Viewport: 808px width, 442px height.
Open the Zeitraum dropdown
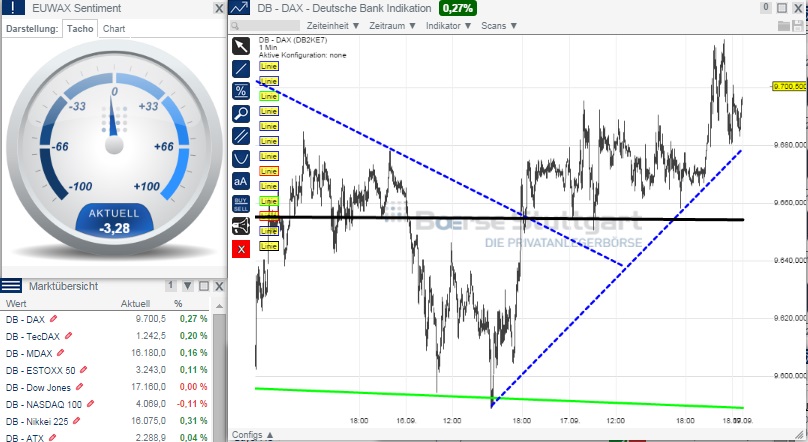[x=392, y=26]
